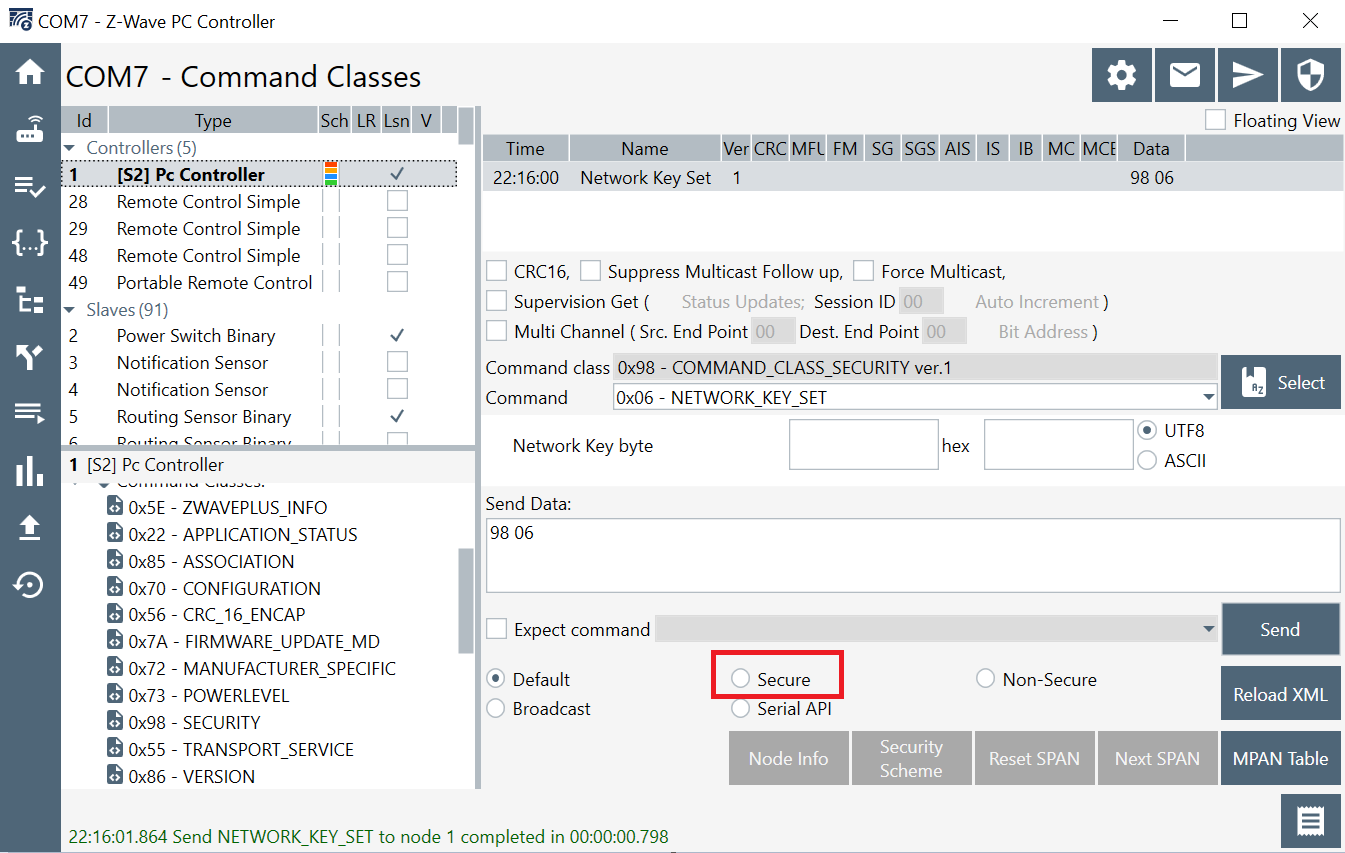Enable the Expect command checkbox
Image resolution: width=1345 pixels, height=853 pixels.
point(496,629)
